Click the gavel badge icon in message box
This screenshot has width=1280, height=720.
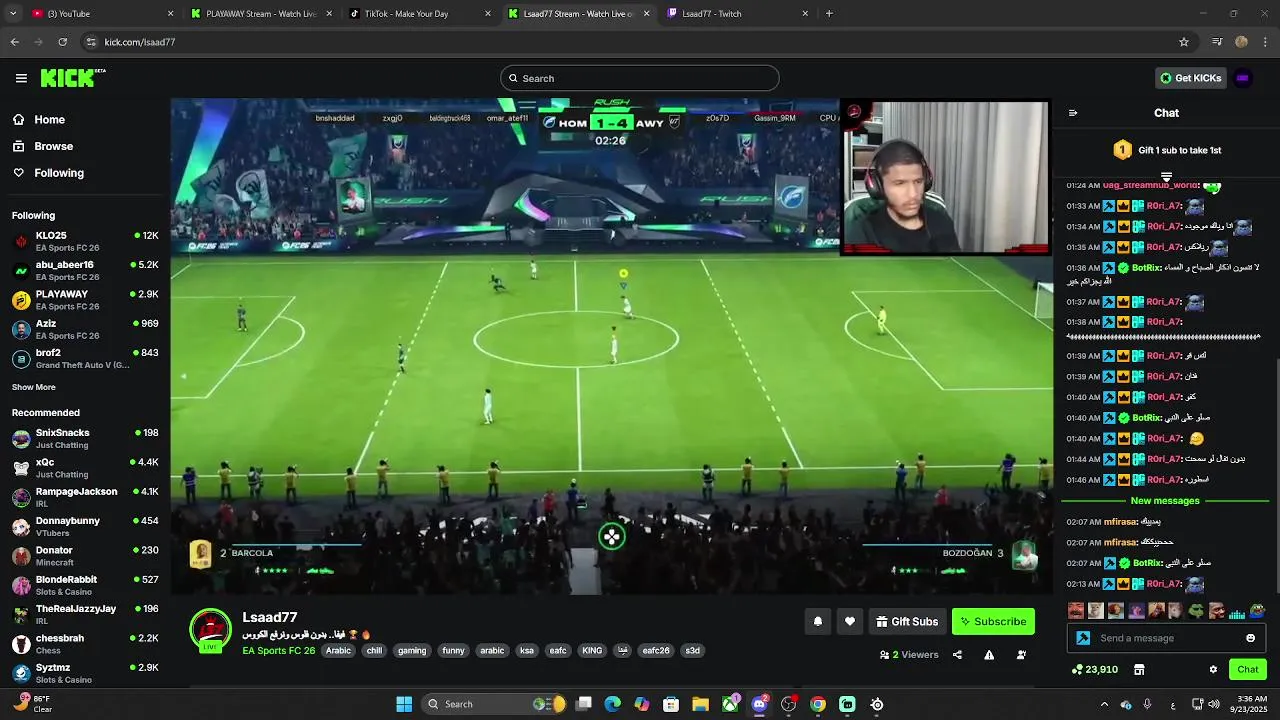click(1083, 638)
